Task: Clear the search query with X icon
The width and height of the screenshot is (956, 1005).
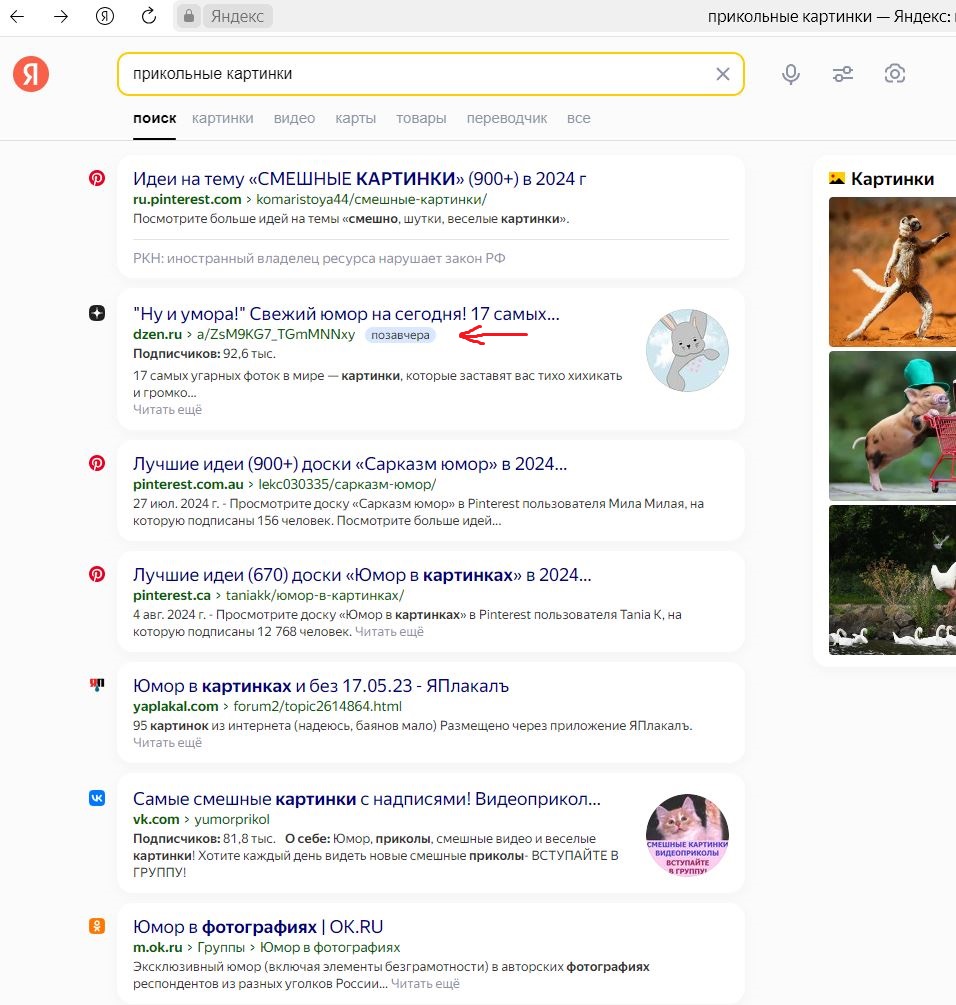Action: pyautogui.click(x=722, y=74)
